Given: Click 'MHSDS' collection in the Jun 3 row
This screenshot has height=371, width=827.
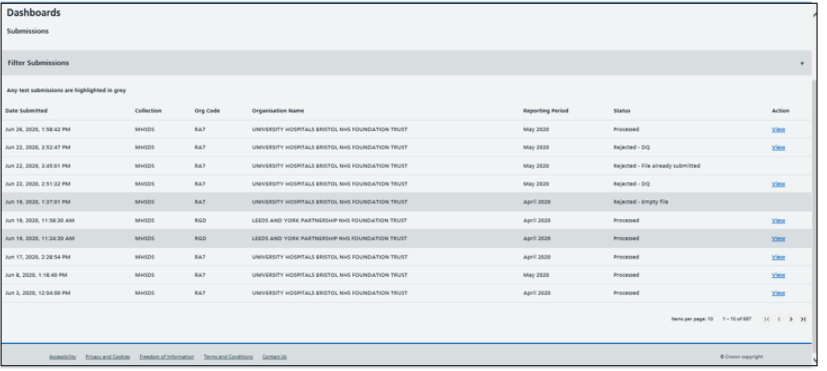Looking at the screenshot, I should 145,293.
